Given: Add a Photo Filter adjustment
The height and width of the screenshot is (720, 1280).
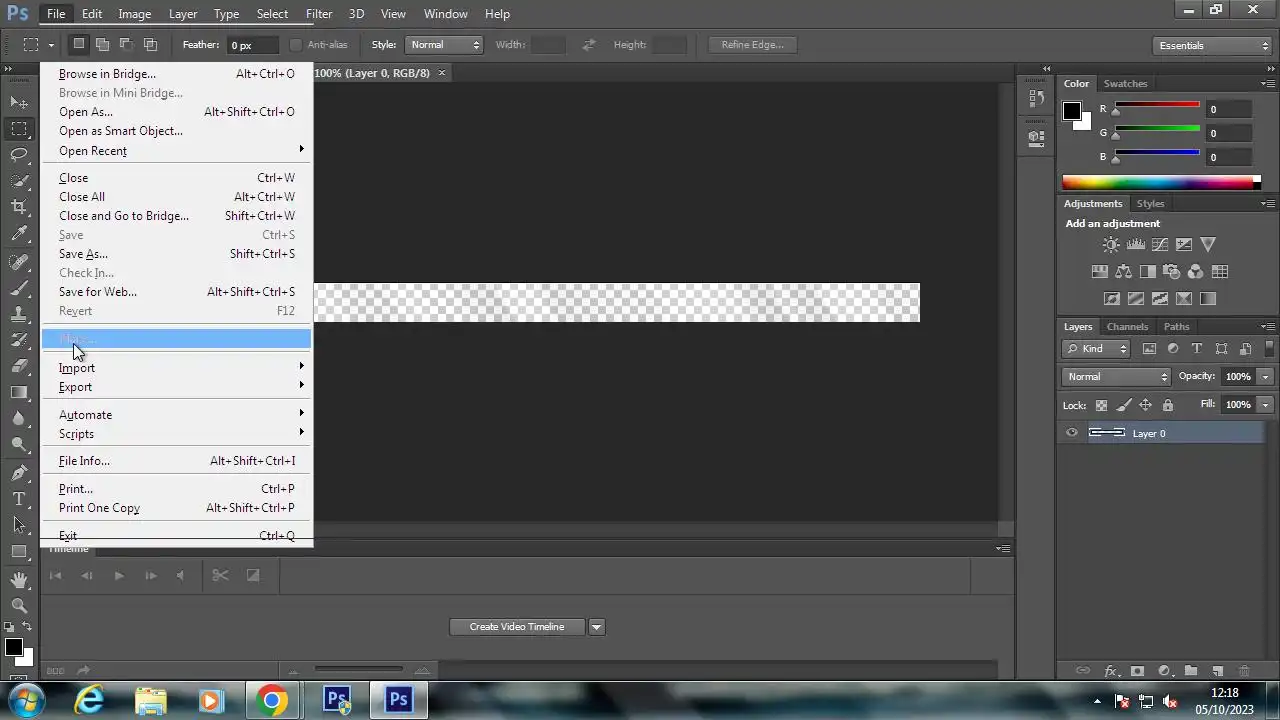Looking at the screenshot, I should coord(1172,271).
